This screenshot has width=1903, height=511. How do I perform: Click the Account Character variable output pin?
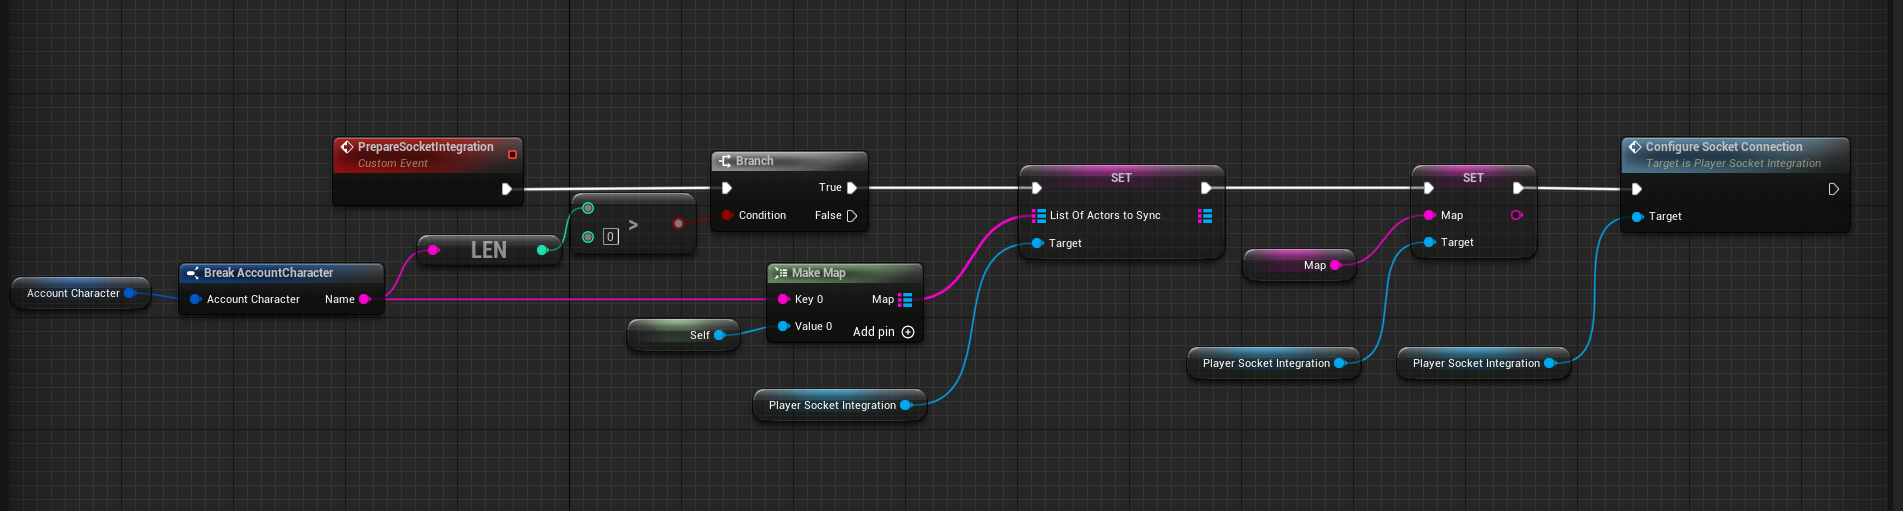coord(130,293)
